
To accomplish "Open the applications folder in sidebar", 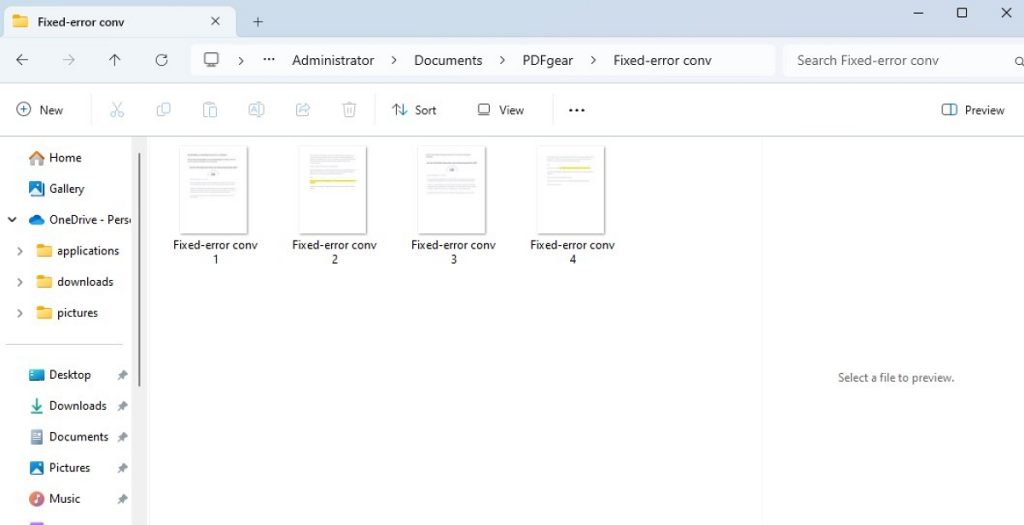I will (x=78, y=251).
